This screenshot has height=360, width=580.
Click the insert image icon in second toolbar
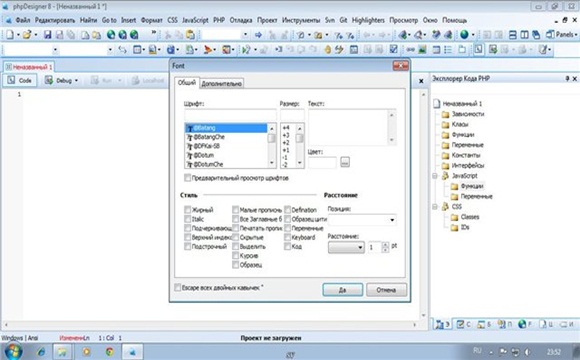(422, 49)
